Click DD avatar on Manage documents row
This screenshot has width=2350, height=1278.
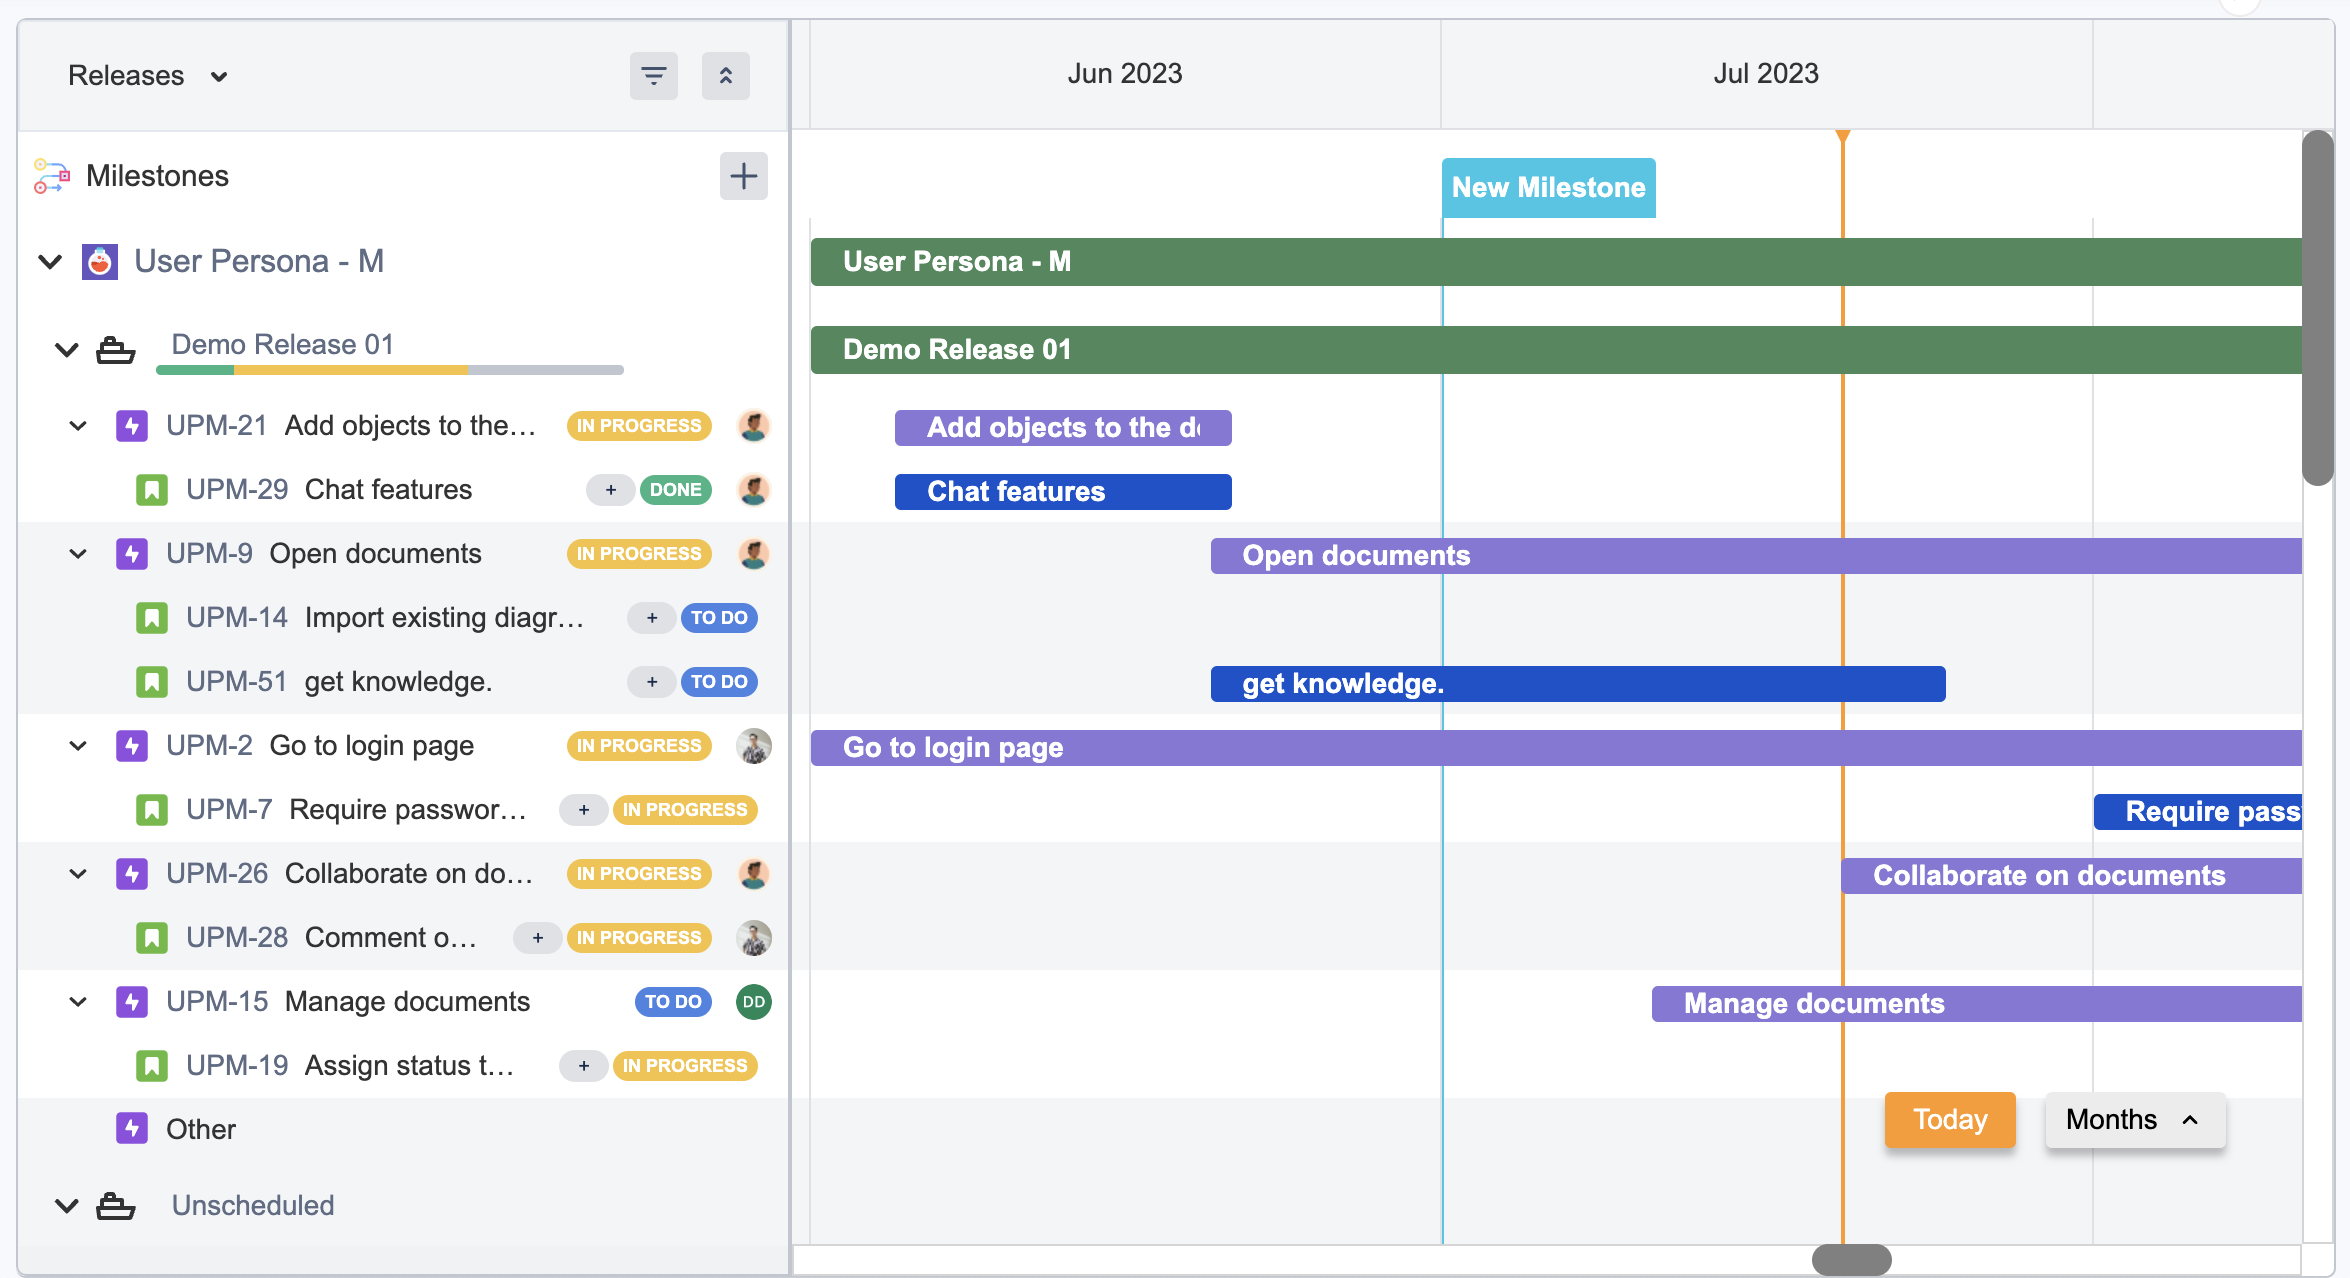(753, 1002)
